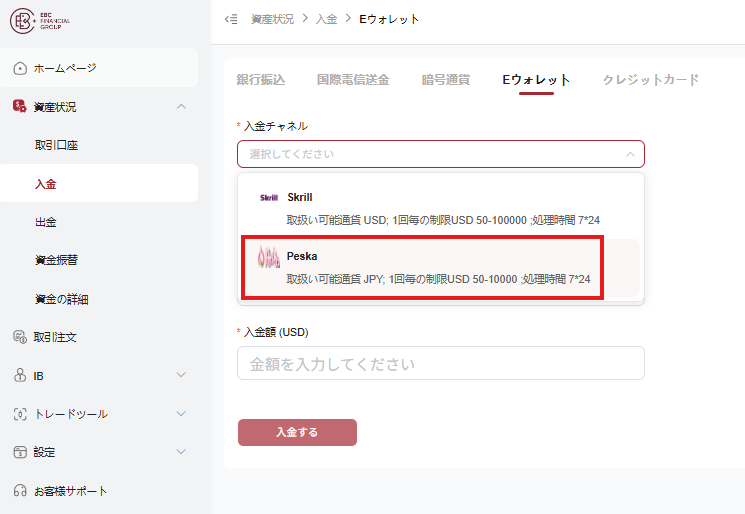Click the Skrill description line about USD 50-100000

pyautogui.click(x=443, y=220)
